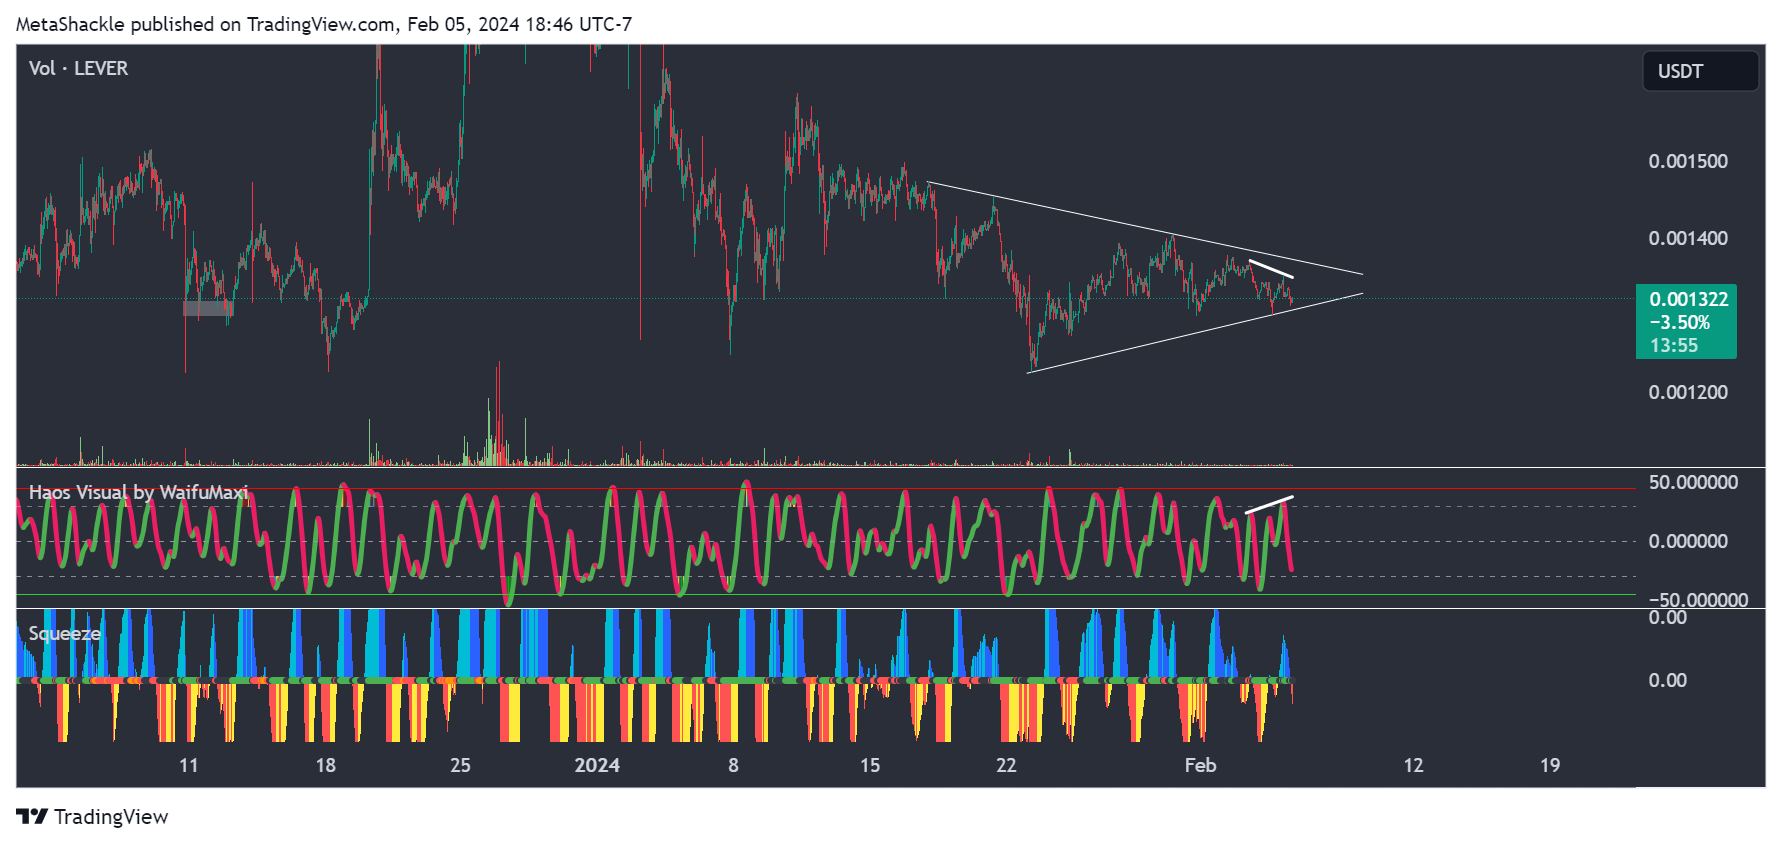Viewport: 1782px width, 845px height.
Task: Click the MetaShackle published header text
Action: (x=324, y=24)
